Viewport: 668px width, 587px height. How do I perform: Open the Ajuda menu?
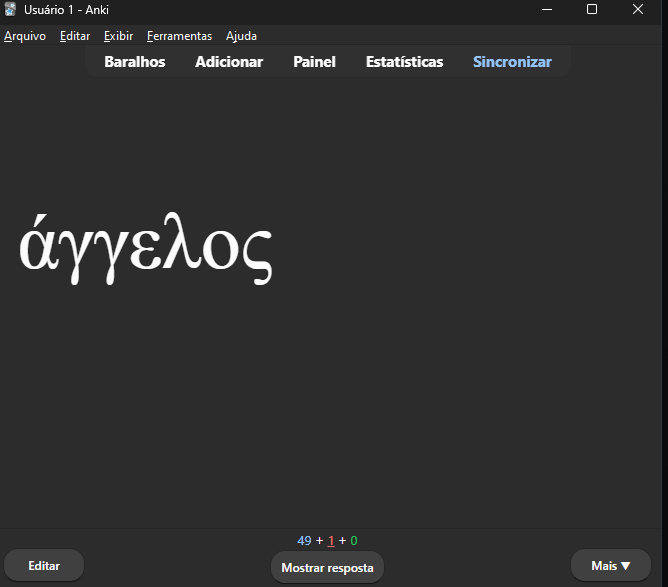pos(241,36)
